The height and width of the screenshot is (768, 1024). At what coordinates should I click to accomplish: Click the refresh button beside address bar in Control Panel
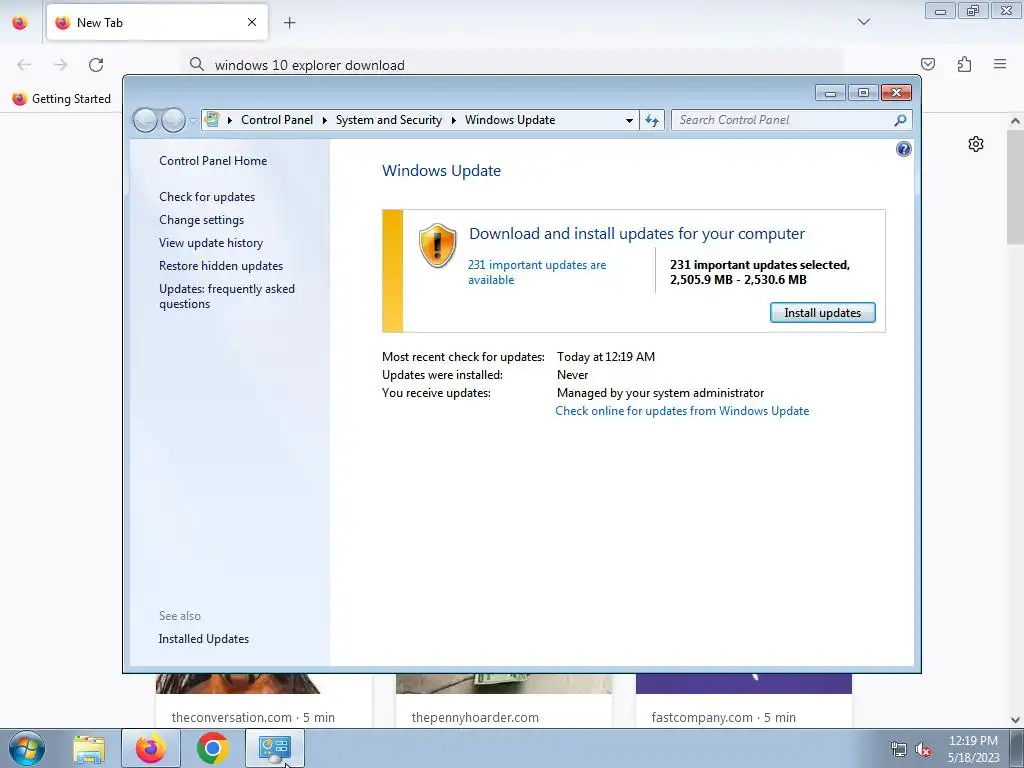tap(652, 120)
